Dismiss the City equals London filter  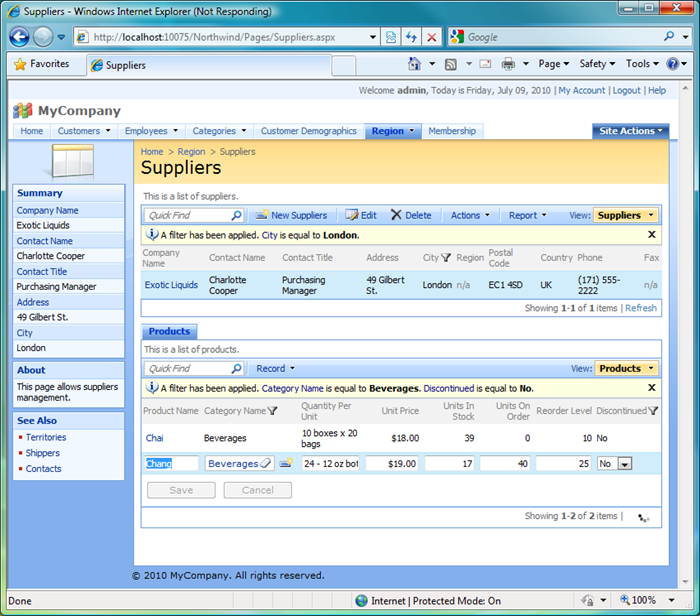[x=652, y=235]
